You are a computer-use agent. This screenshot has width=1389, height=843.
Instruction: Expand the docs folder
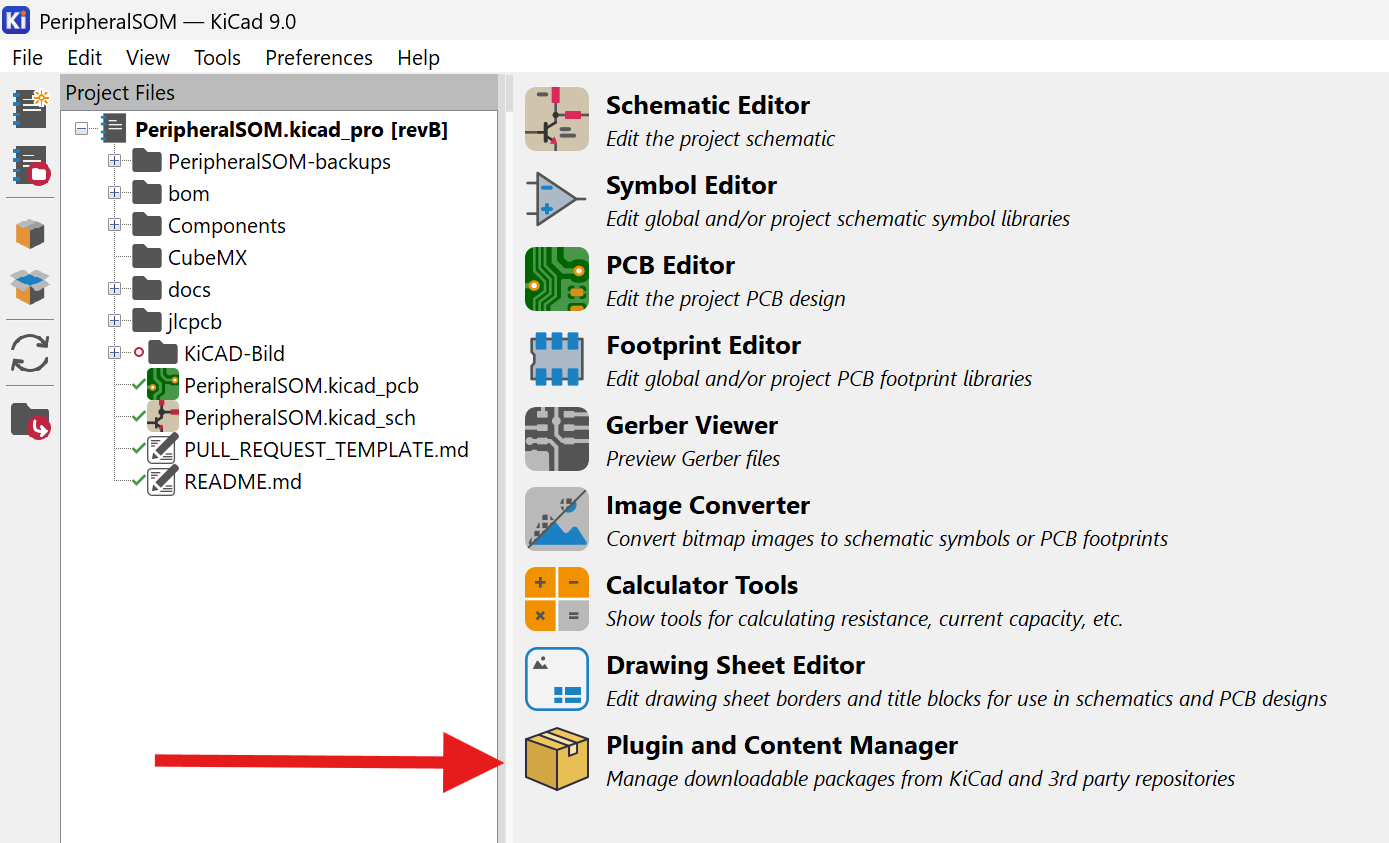pos(117,289)
